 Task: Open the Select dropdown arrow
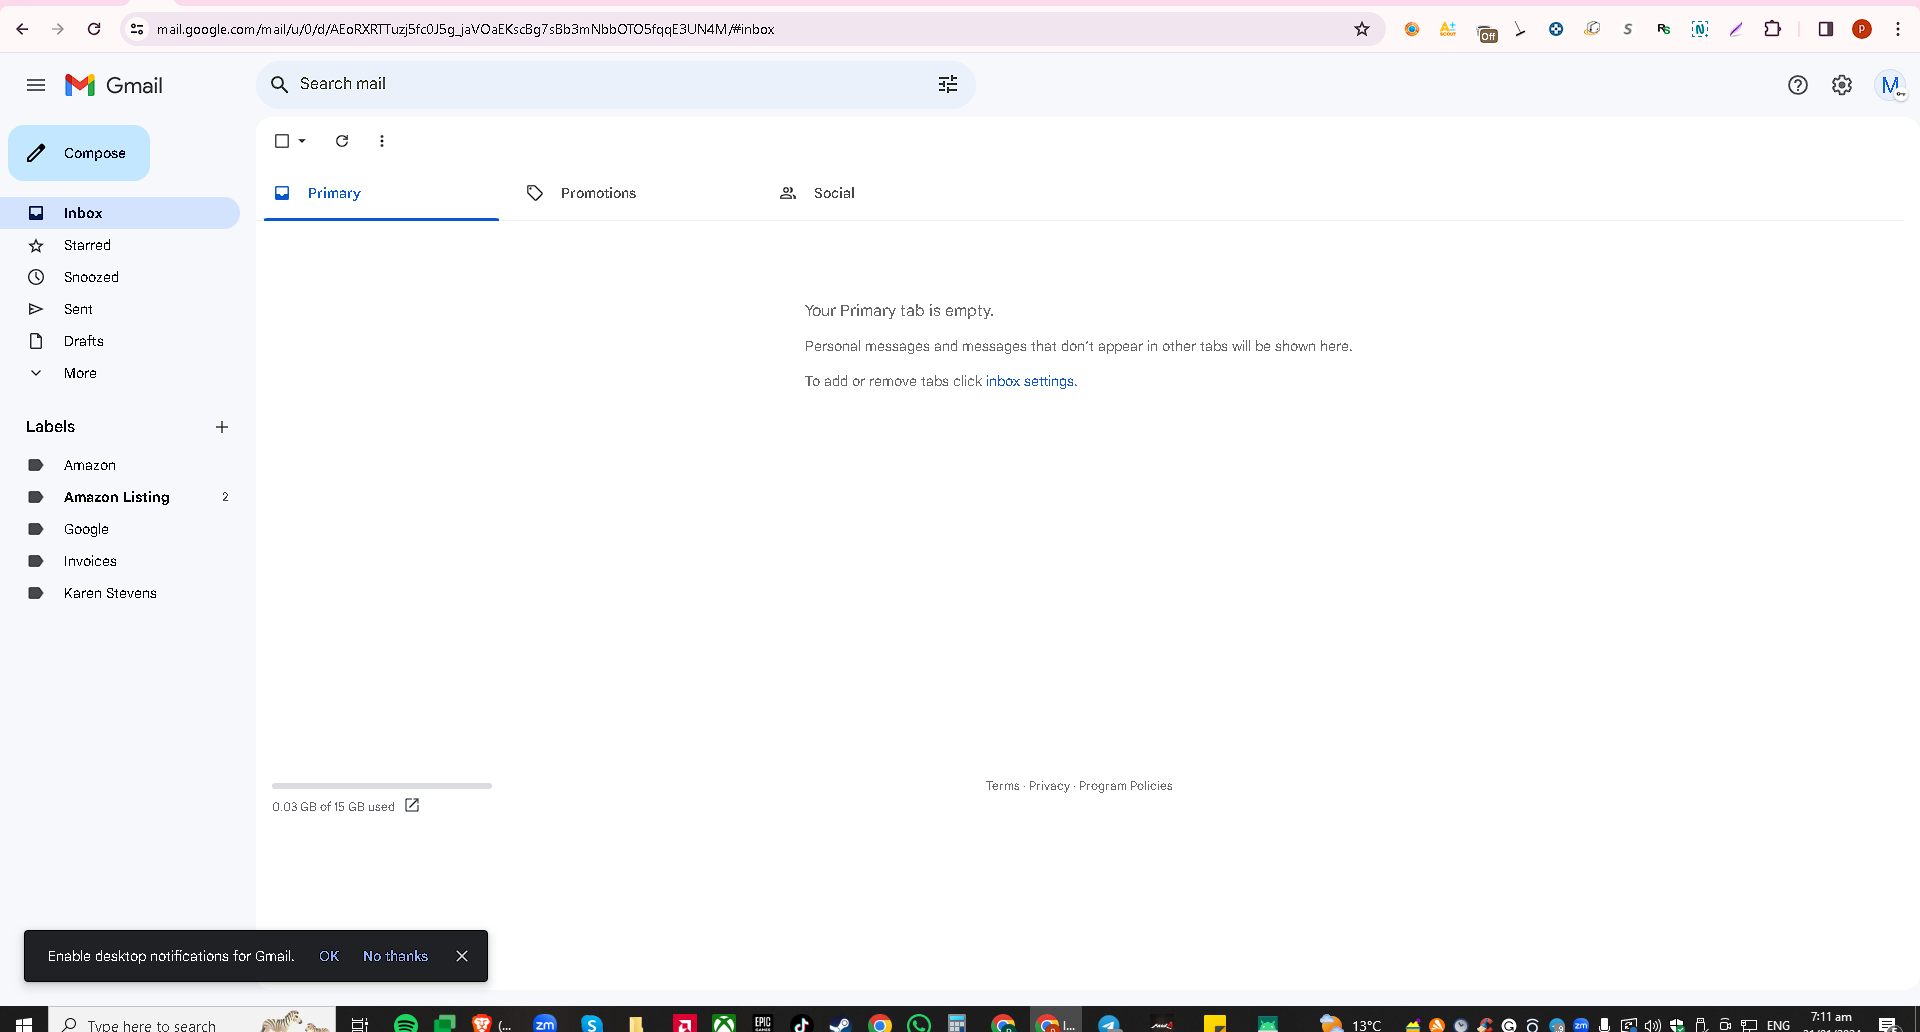click(x=302, y=141)
